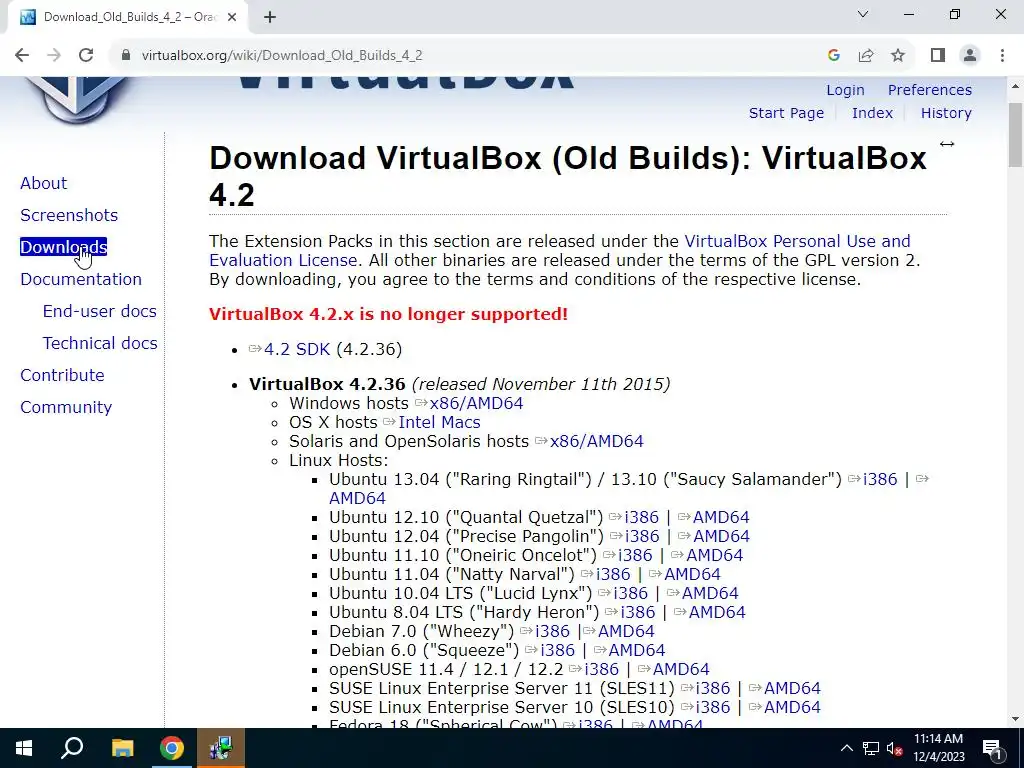This screenshot has width=1024, height=768.
Task: Download SLES10 i386 link
Action: pyautogui.click(x=712, y=706)
